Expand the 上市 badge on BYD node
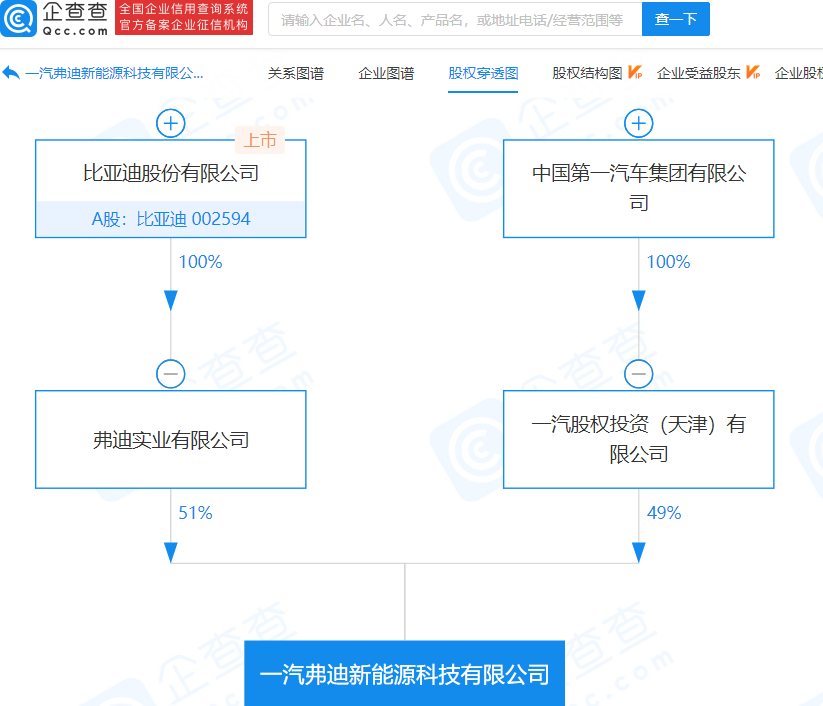Viewport: 823px width, 706px height. [x=260, y=140]
